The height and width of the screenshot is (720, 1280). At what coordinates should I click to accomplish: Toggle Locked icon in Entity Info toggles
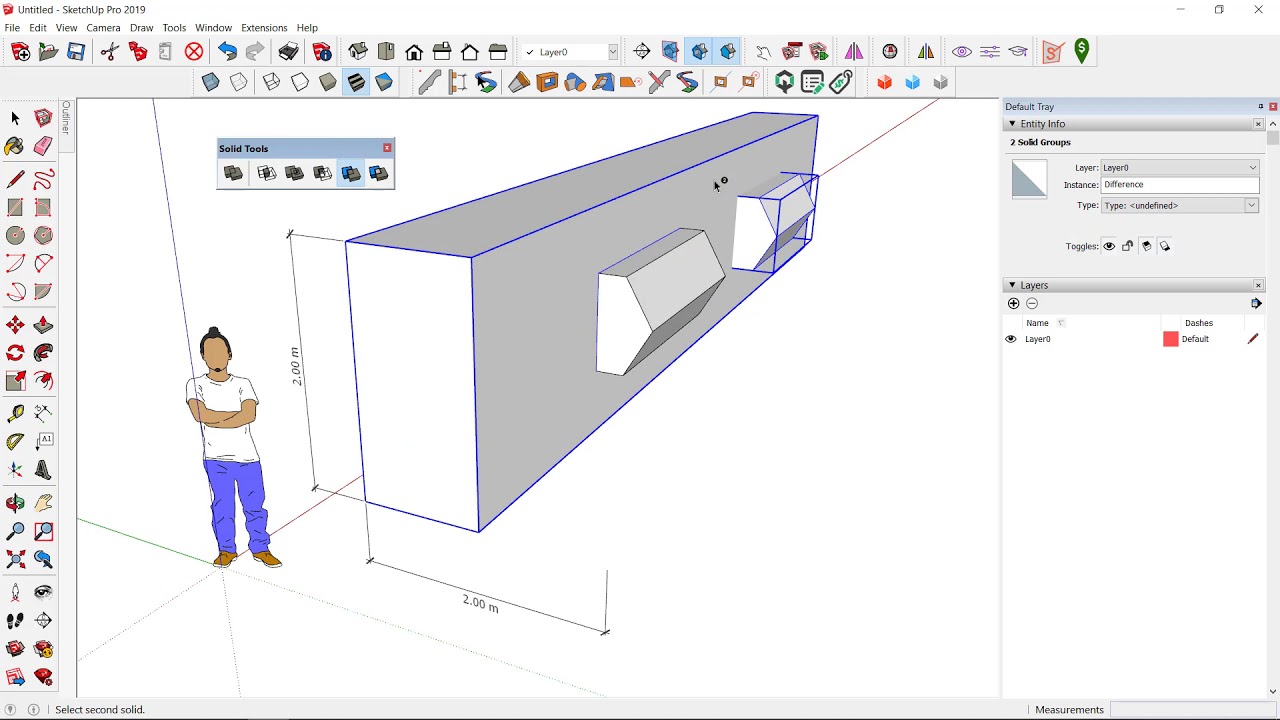point(1128,246)
